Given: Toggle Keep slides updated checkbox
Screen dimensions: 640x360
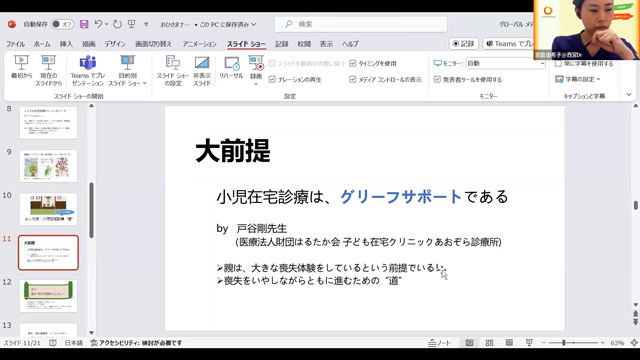Looking at the screenshot, I should point(272,64).
